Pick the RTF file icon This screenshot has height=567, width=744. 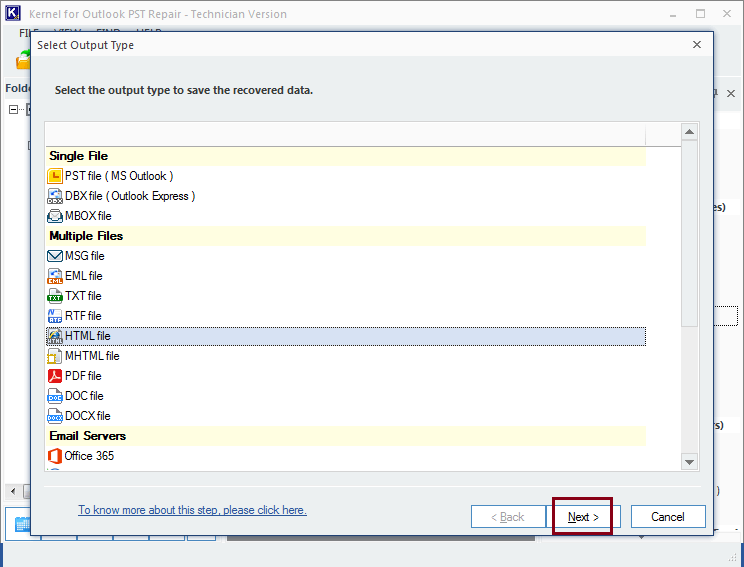(x=55, y=316)
